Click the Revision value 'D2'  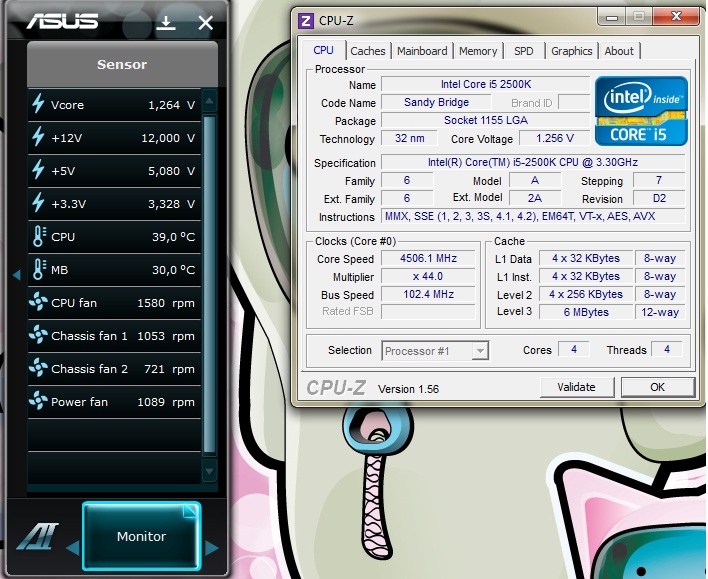click(x=659, y=198)
